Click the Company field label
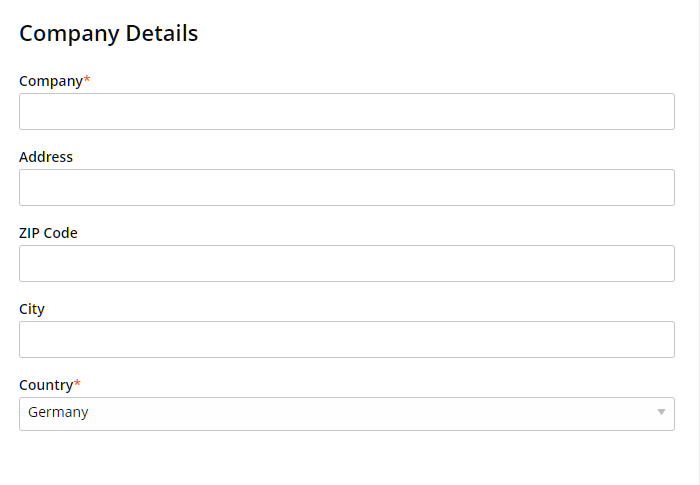700x485 pixels. tap(50, 81)
